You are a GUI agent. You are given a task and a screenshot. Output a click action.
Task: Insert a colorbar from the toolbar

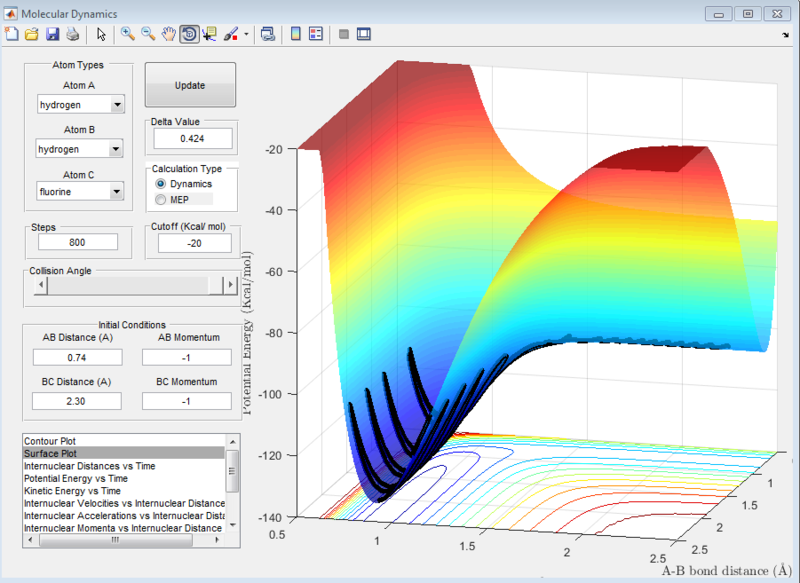point(295,34)
